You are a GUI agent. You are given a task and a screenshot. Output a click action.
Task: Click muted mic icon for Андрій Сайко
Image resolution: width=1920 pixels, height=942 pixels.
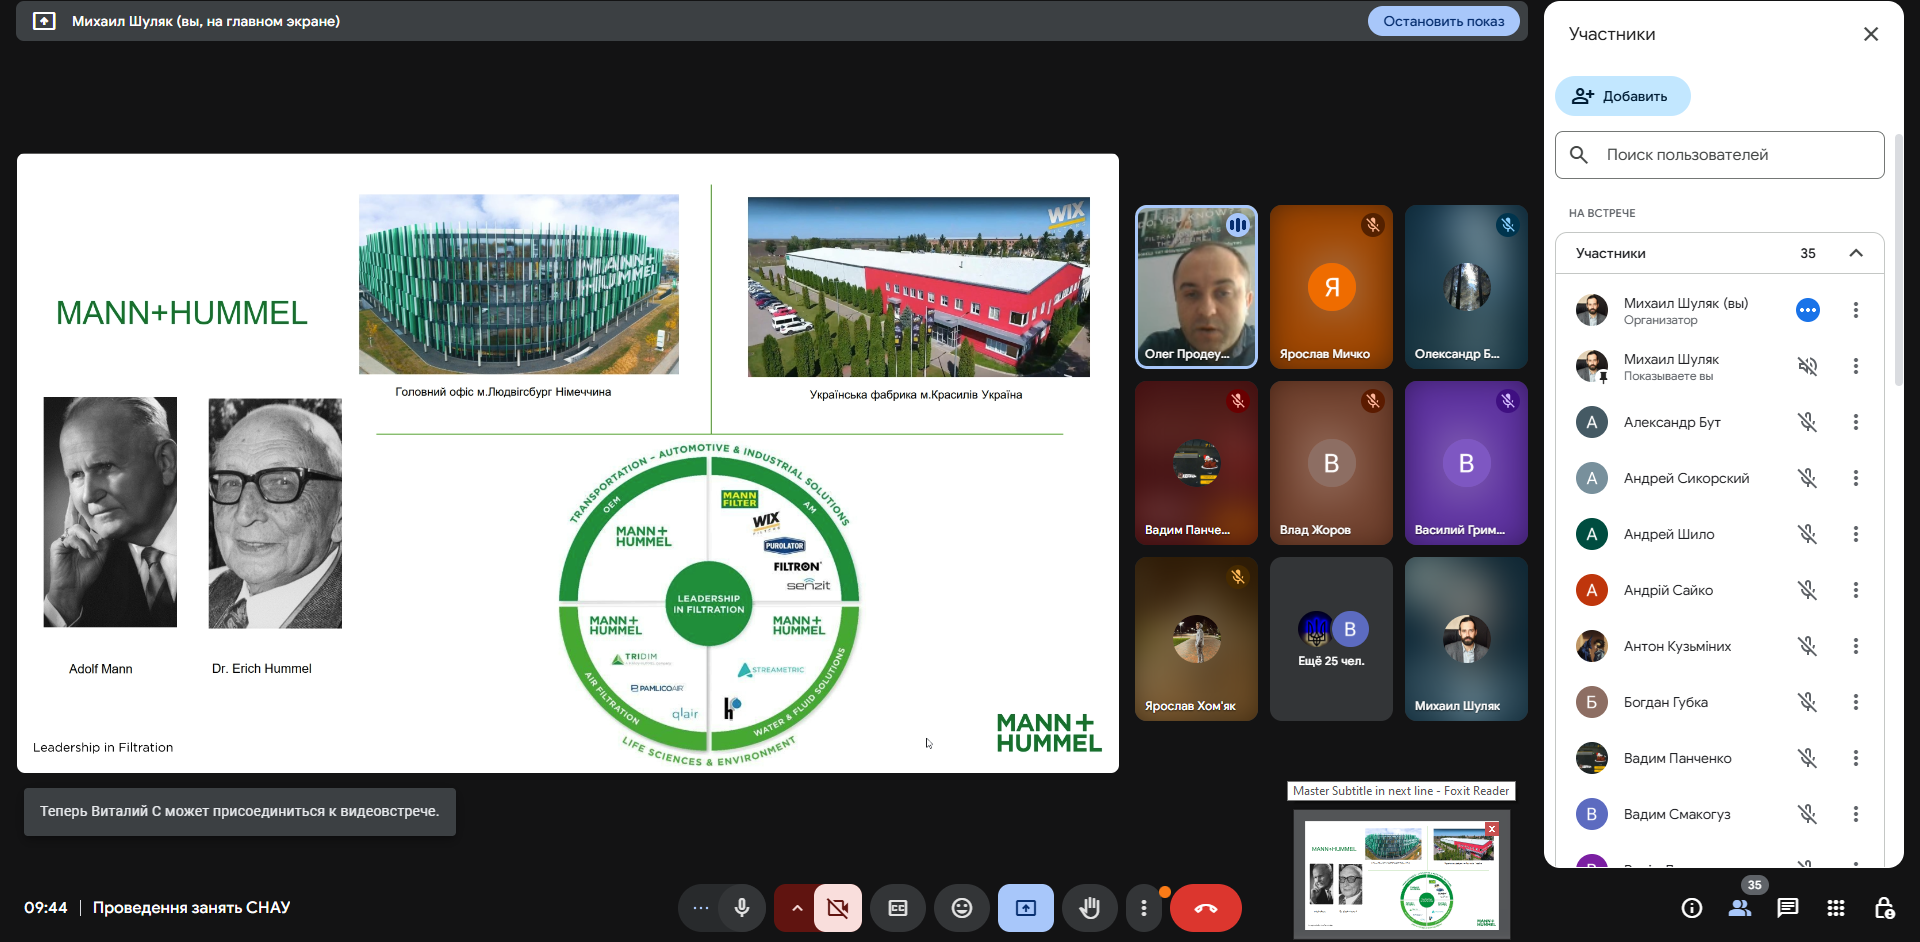[1807, 590]
